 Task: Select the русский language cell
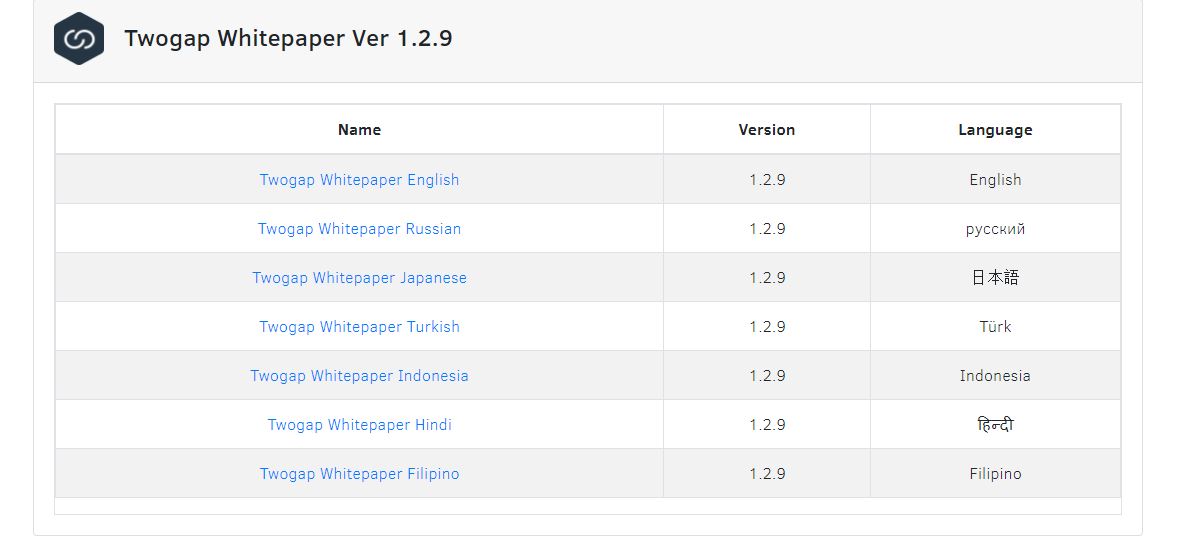995,229
